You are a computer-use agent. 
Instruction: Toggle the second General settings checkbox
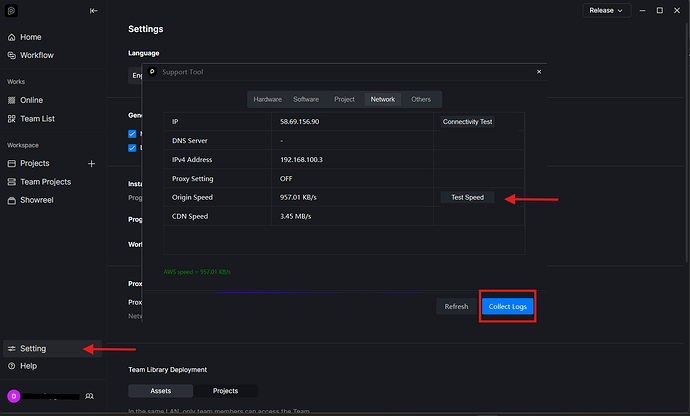133,148
